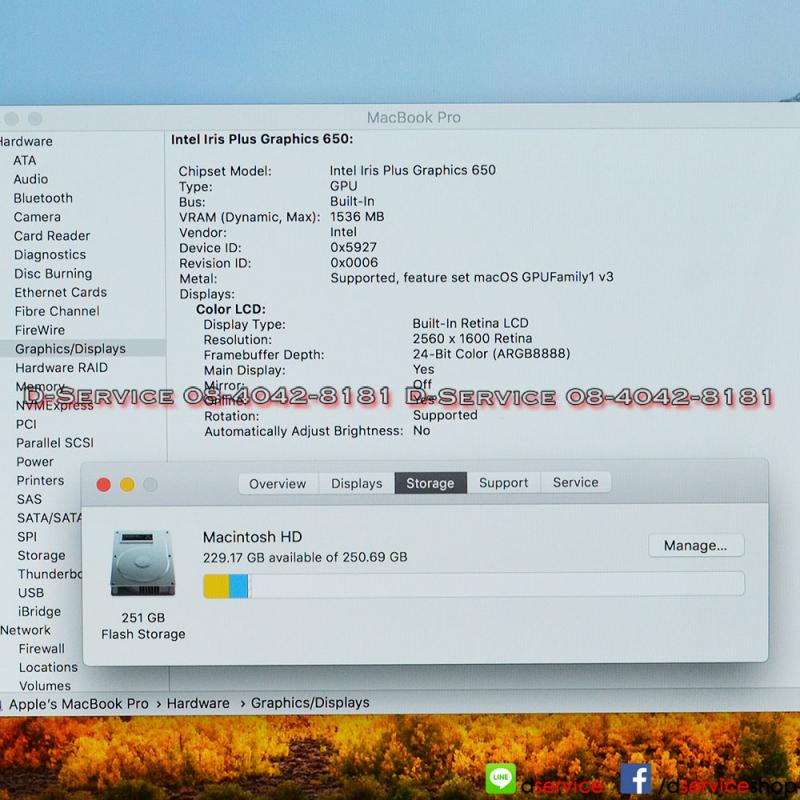Choose Camera in the sidebar
The image size is (800, 800).
[37, 217]
